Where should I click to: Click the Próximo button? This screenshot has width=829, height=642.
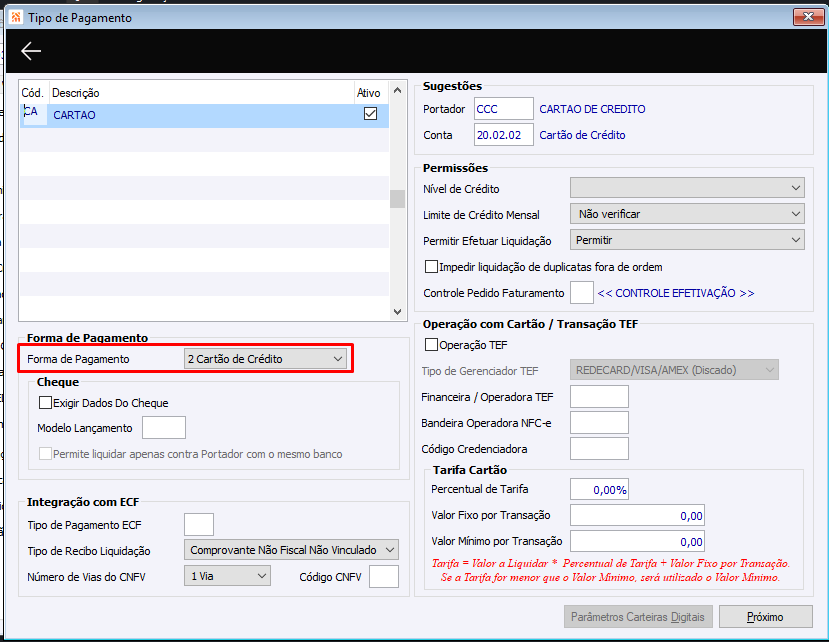click(766, 617)
